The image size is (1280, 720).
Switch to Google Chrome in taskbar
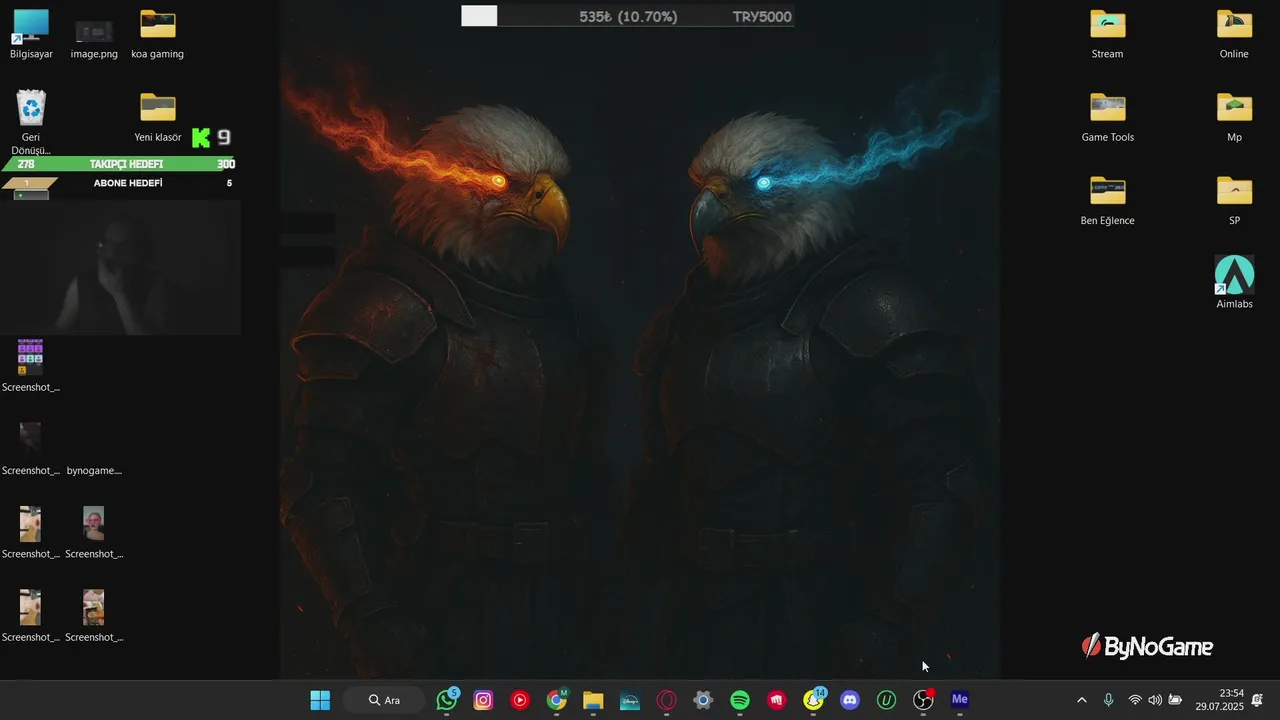click(x=557, y=700)
